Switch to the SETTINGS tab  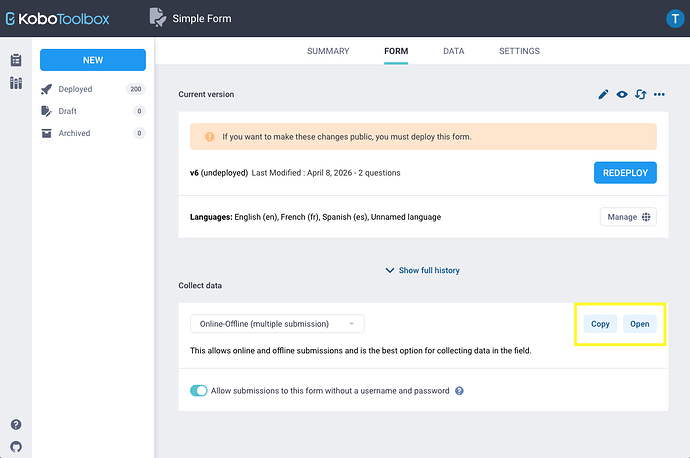519,51
